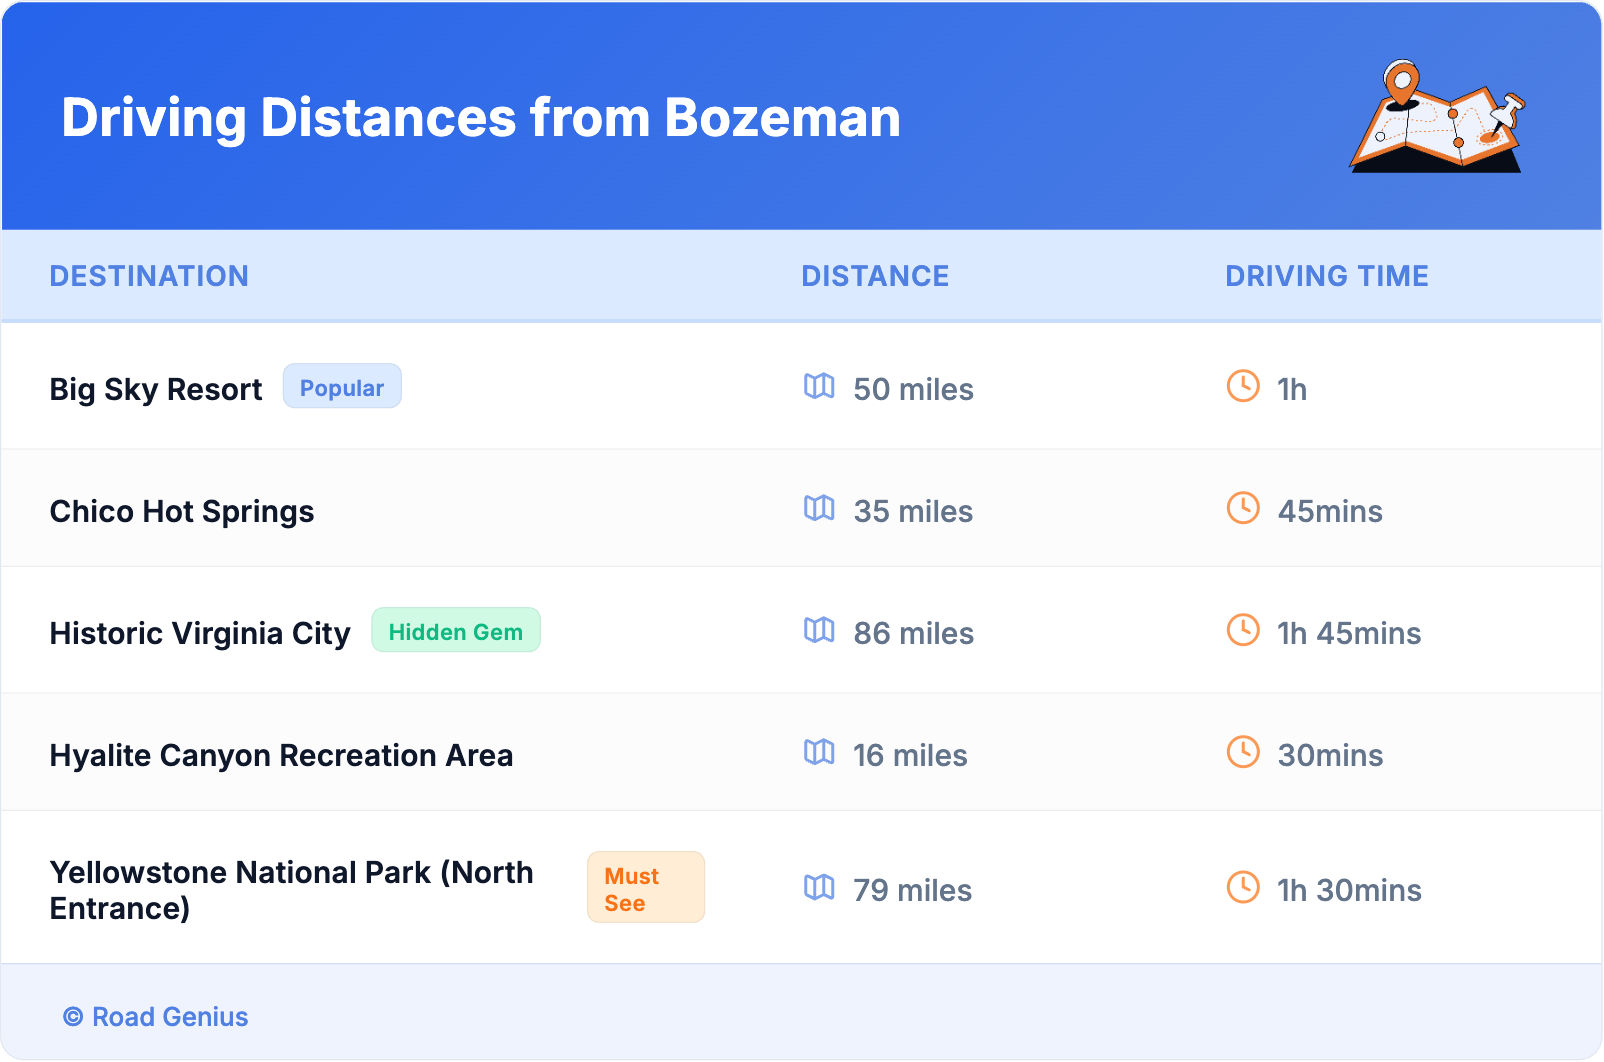Image resolution: width=1604 pixels, height=1062 pixels.
Task: Select the Big Sky Resort destination name
Action: pyautogui.click(x=156, y=389)
